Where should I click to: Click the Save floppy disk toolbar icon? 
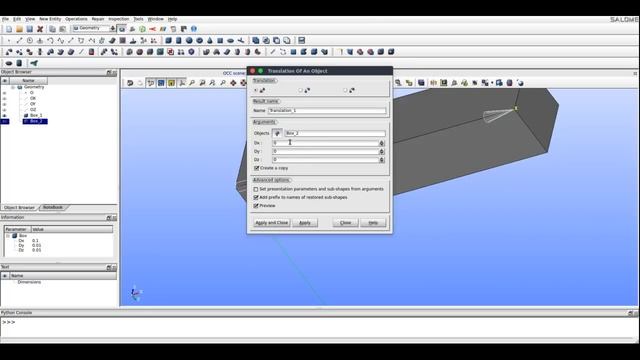point(29,29)
